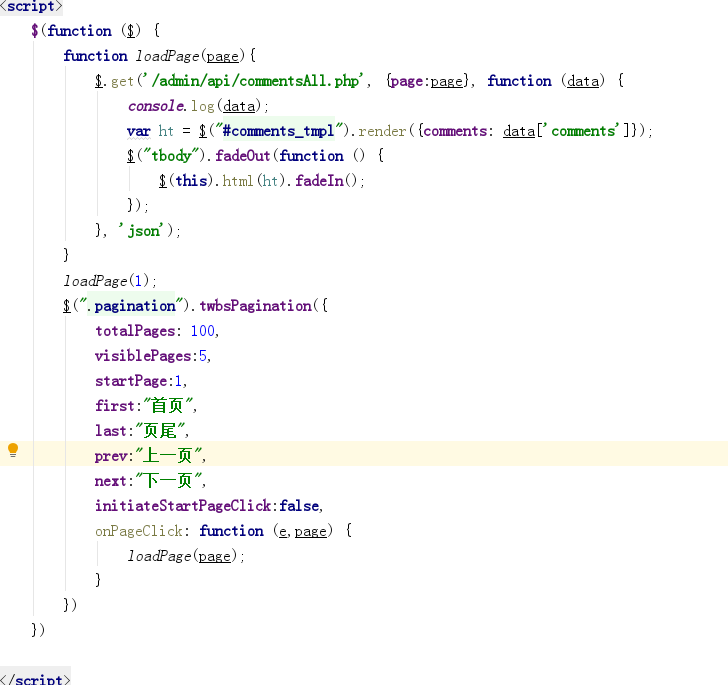Viewport: 728px width, 685px height.
Task: Click the console.log(data) statement
Action: tap(198, 106)
